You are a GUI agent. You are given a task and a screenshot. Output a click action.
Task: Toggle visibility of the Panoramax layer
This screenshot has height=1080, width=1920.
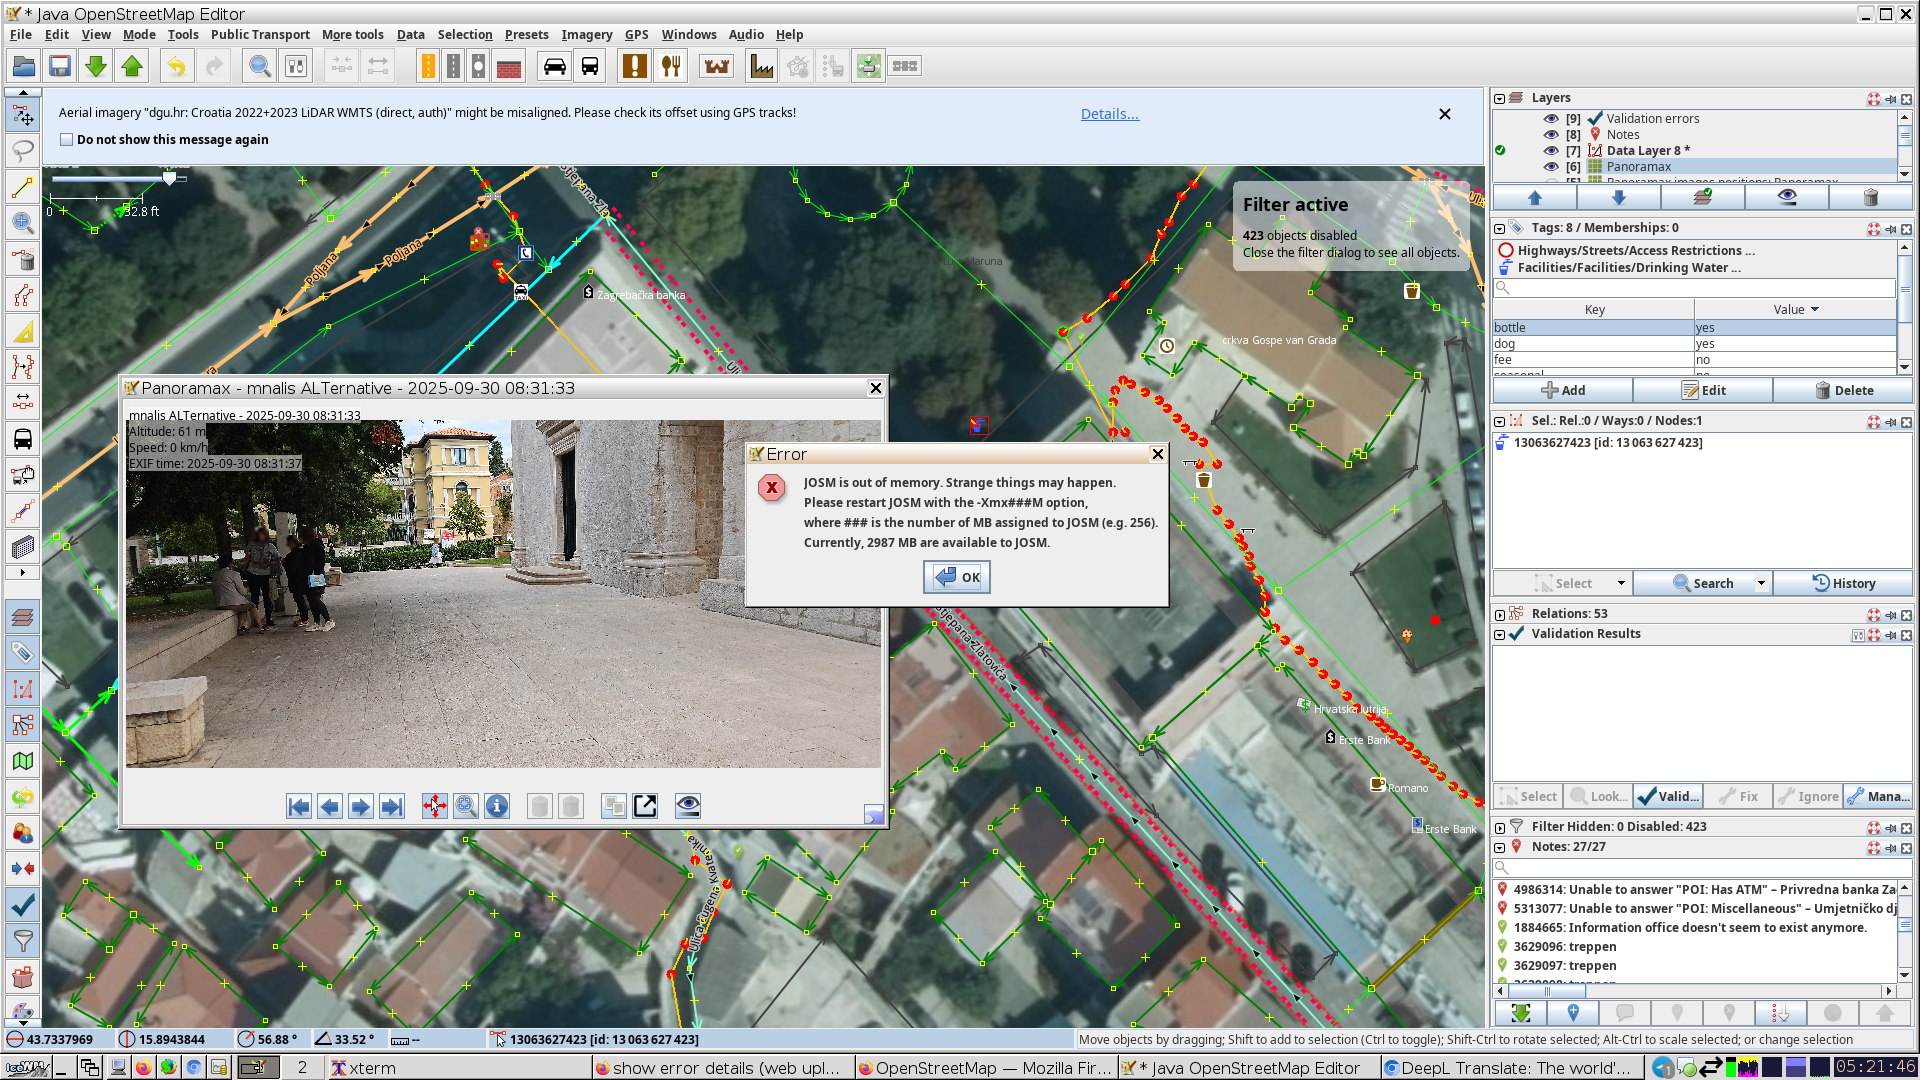click(1551, 167)
